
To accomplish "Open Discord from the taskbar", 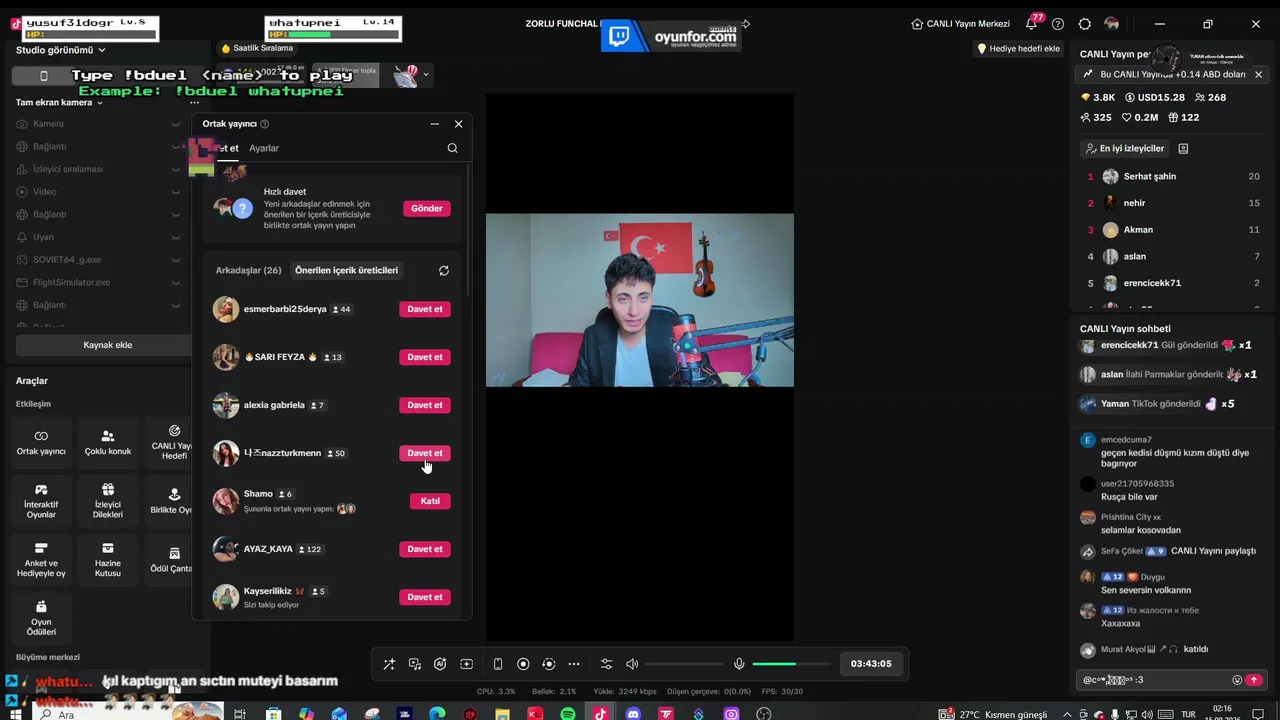I will pyautogui.click(x=633, y=714).
